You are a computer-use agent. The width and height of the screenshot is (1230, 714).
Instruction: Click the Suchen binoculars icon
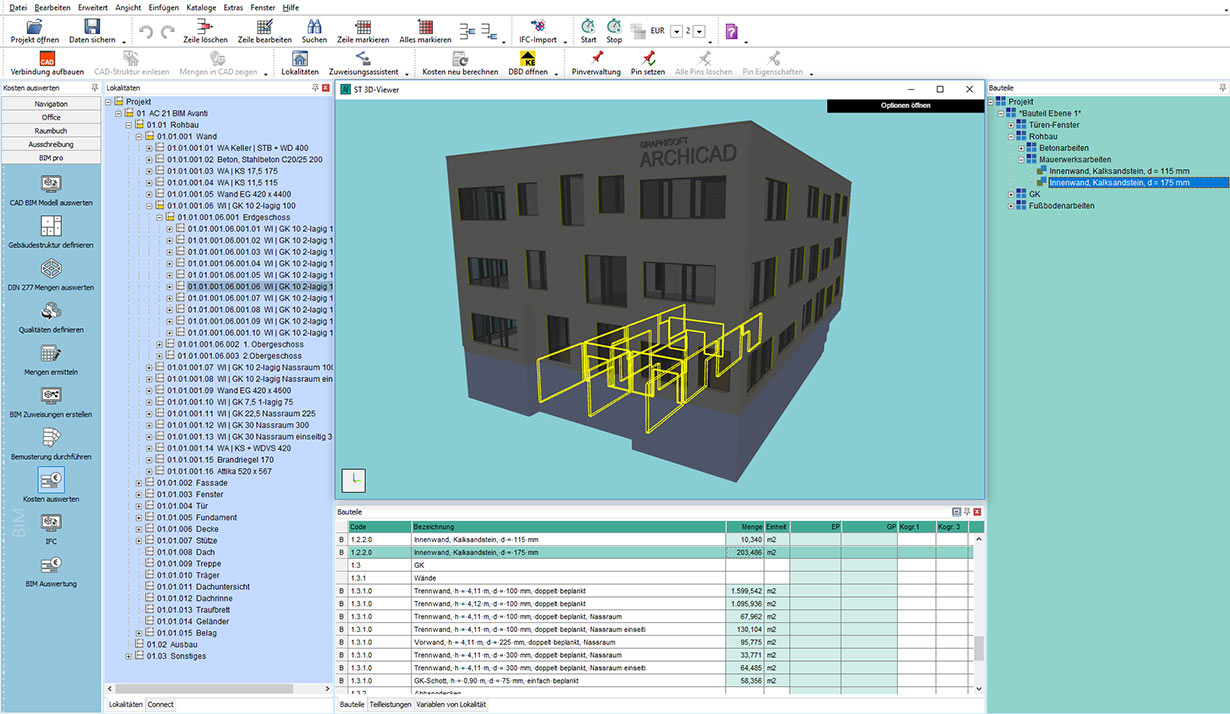[314, 27]
